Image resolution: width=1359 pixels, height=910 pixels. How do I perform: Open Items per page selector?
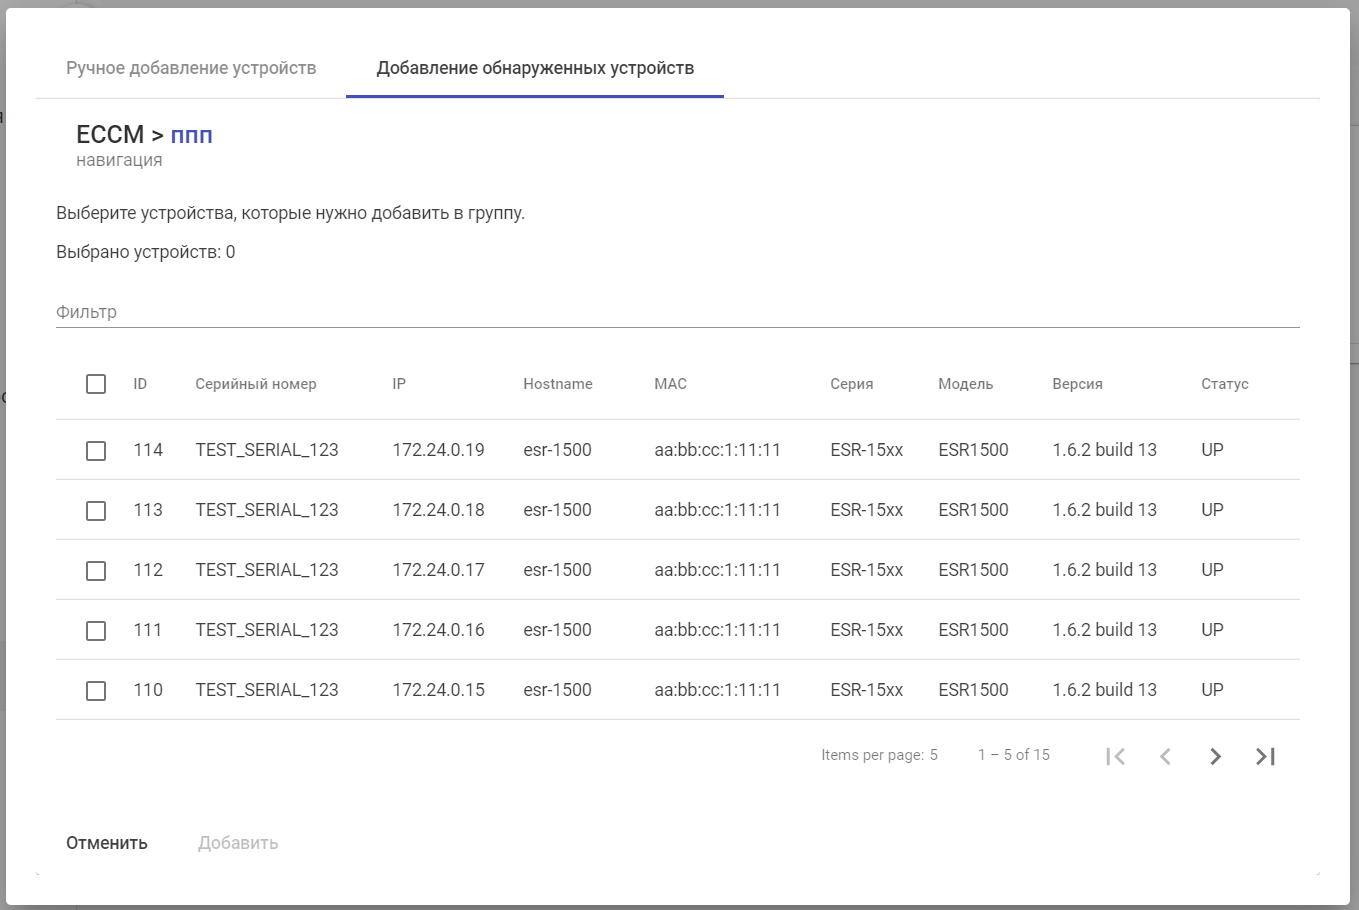click(933, 755)
